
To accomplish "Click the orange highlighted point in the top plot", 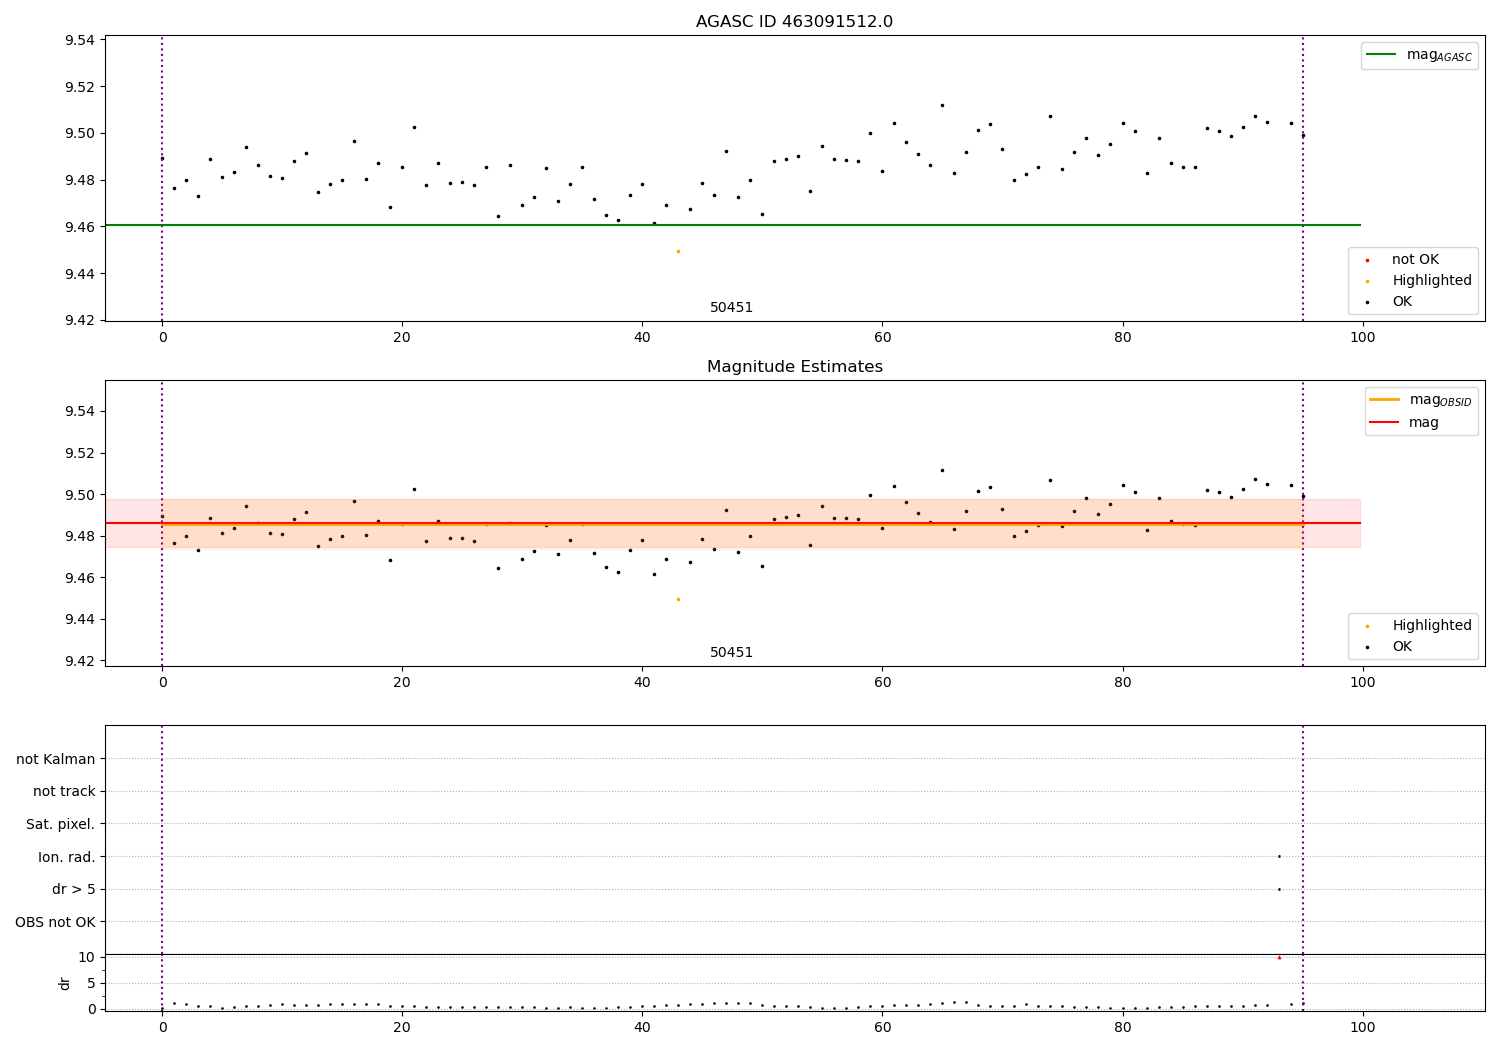I will point(678,251).
